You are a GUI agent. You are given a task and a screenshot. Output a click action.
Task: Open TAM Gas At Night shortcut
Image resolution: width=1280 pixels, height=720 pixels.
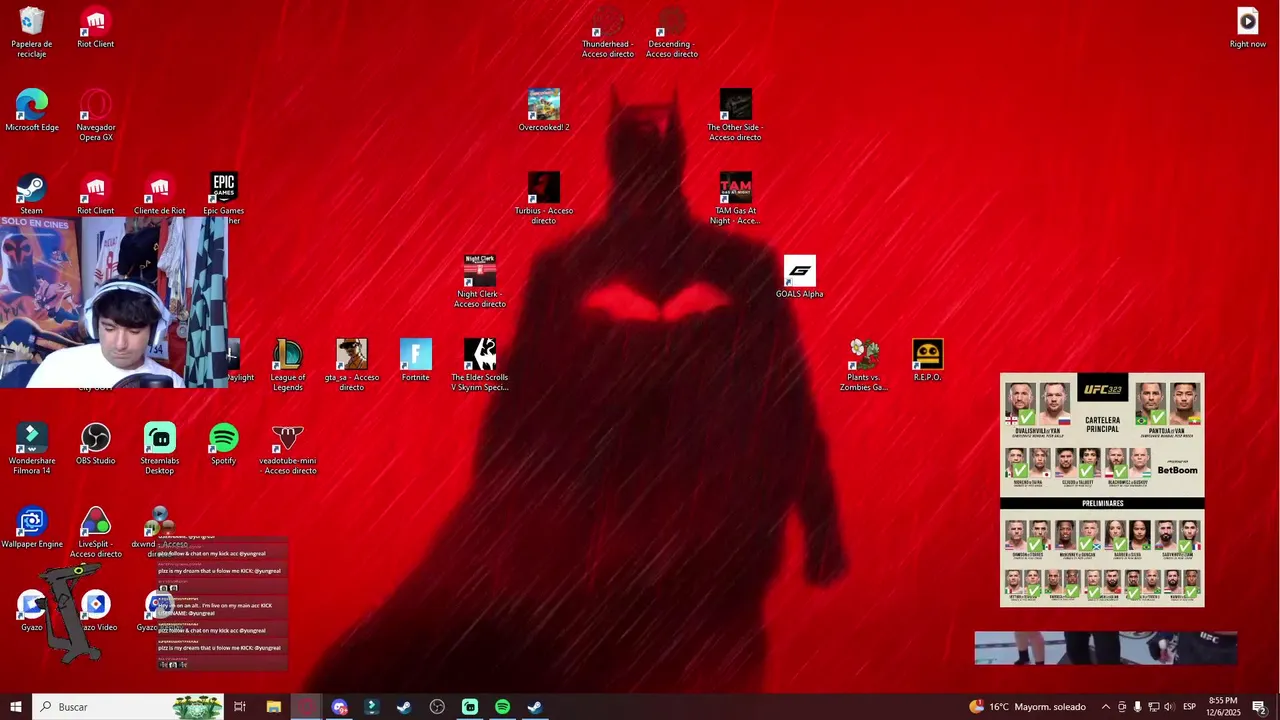[736, 198]
